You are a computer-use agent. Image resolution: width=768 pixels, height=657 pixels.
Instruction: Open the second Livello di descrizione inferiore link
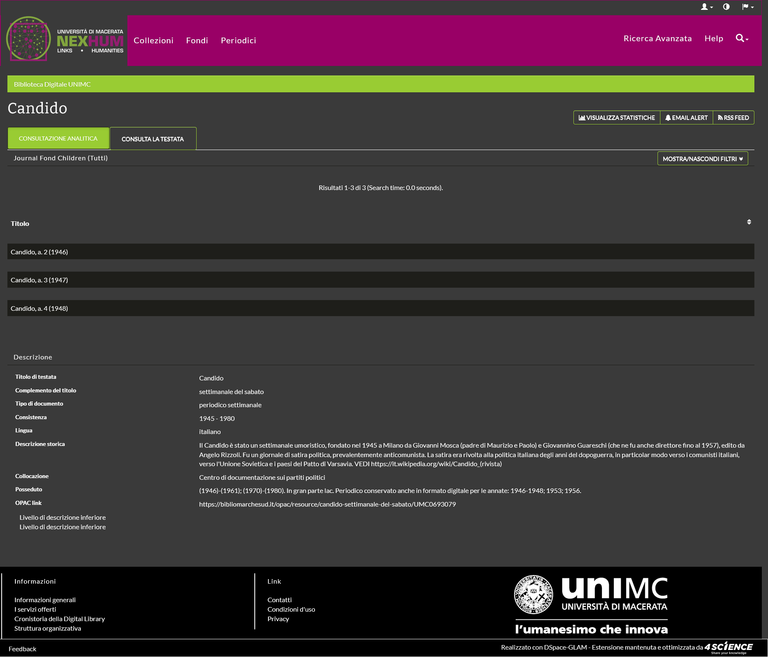point(62,527)
